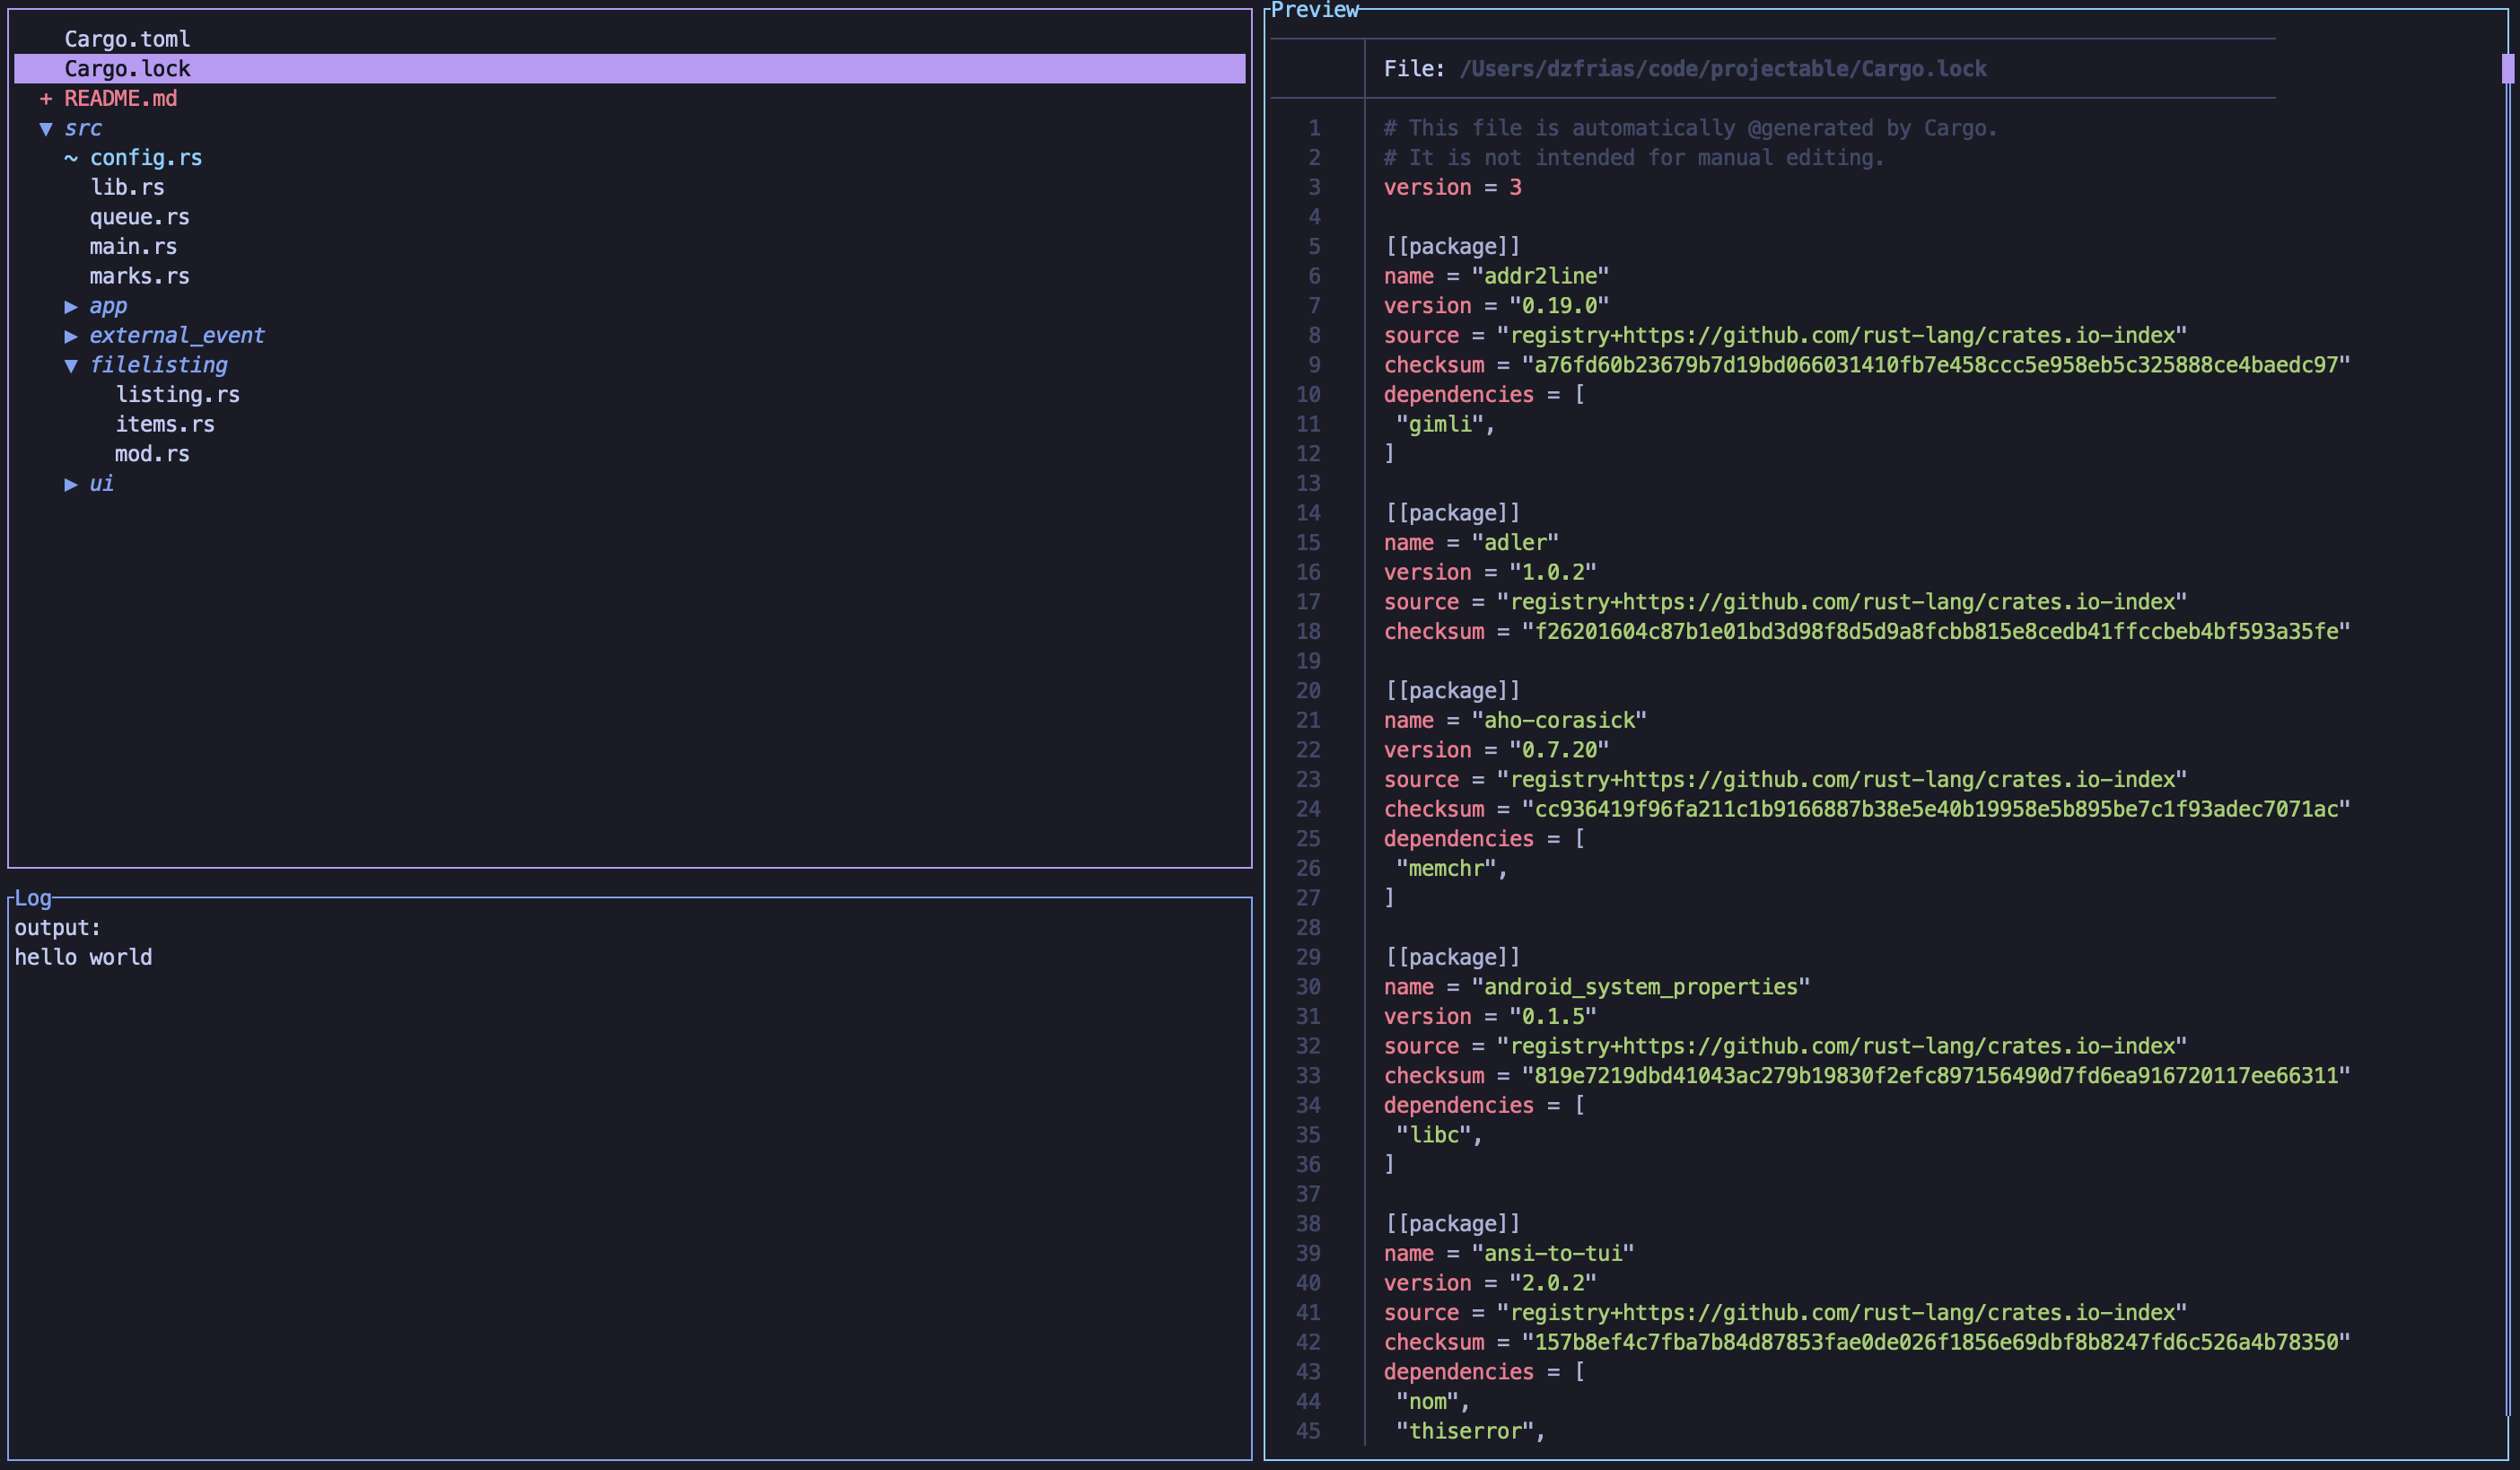The width and height of the screenshot is (2520, 1470).
Task: Select marks.rs in the tree
Action: (139, 276)
